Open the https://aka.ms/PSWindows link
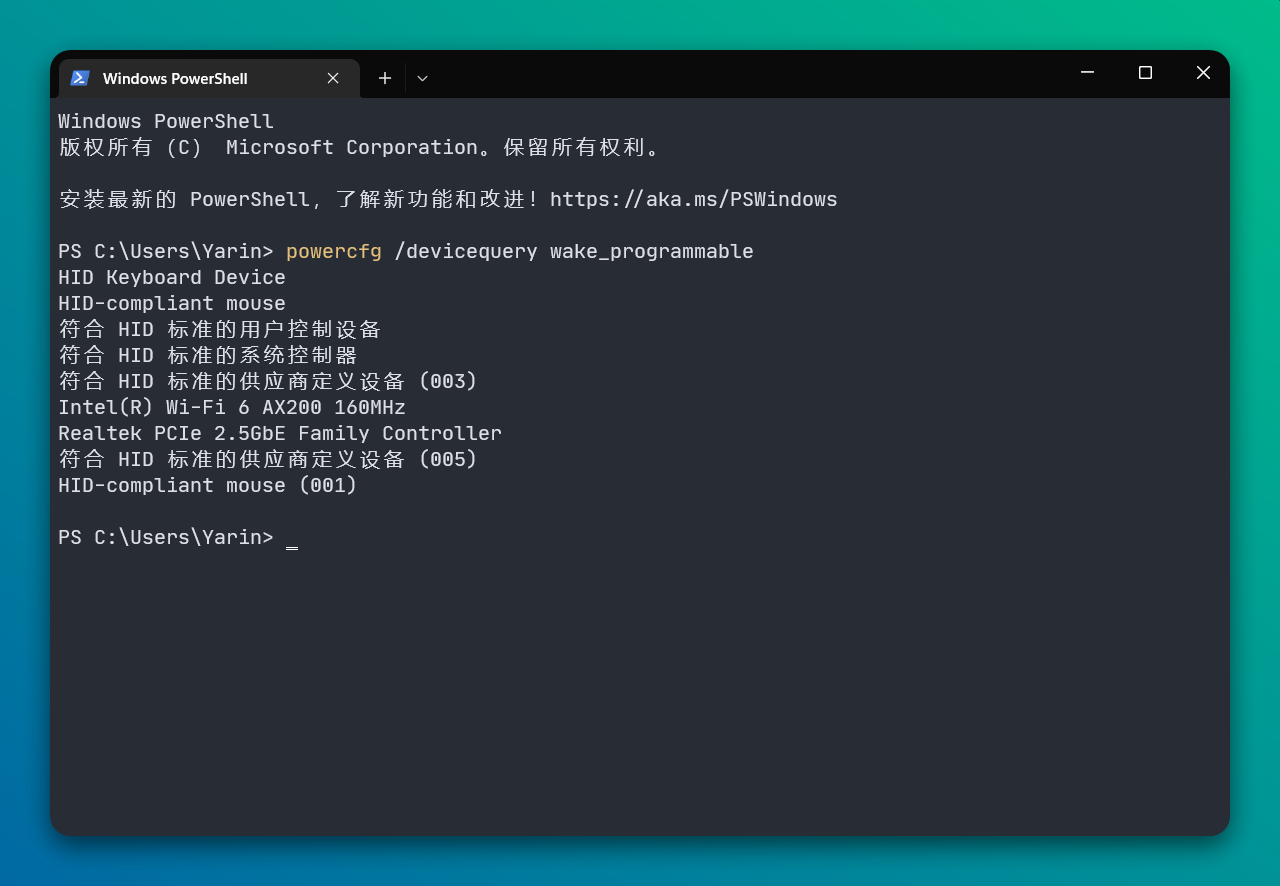 click(x=694, y=199)
